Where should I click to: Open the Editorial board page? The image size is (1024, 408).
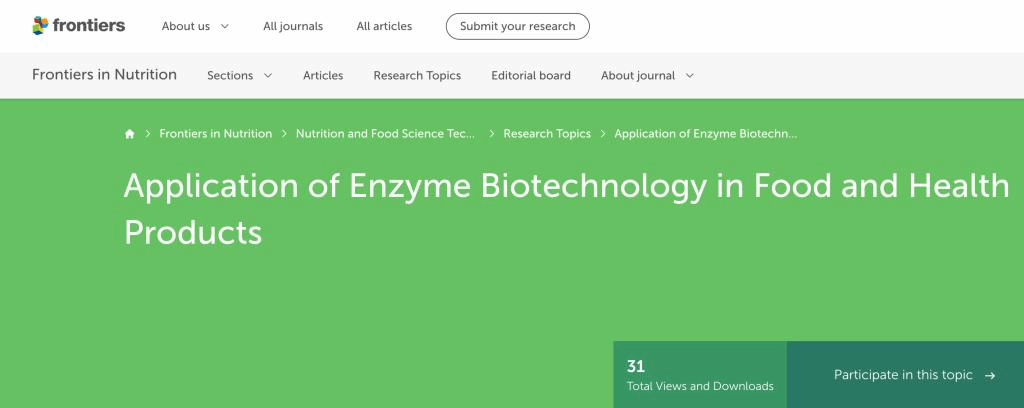(x=531, y=76)
